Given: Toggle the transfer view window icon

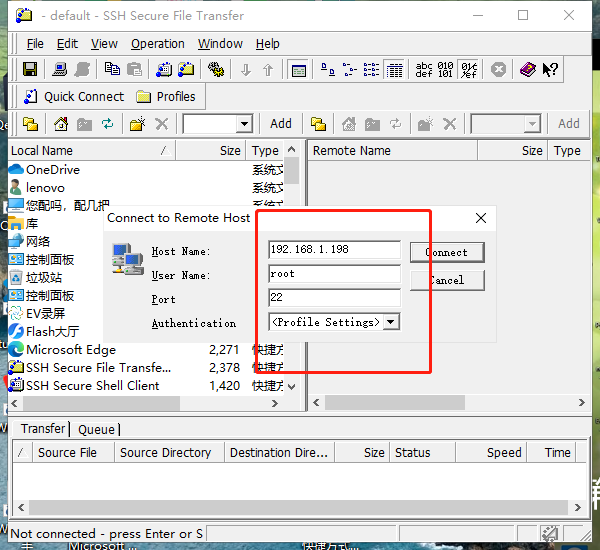Looking at the screenshot, I should [x=298, y=70].
